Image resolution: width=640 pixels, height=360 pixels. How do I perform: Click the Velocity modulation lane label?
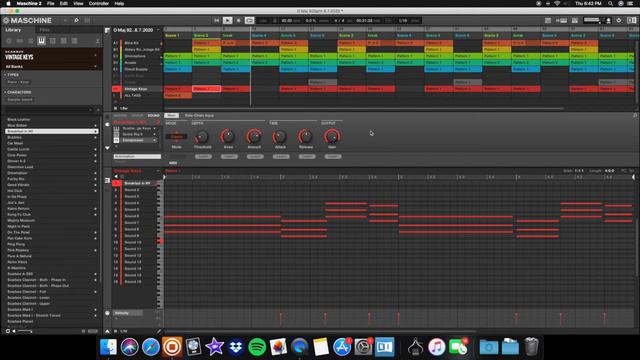[128, 313]
